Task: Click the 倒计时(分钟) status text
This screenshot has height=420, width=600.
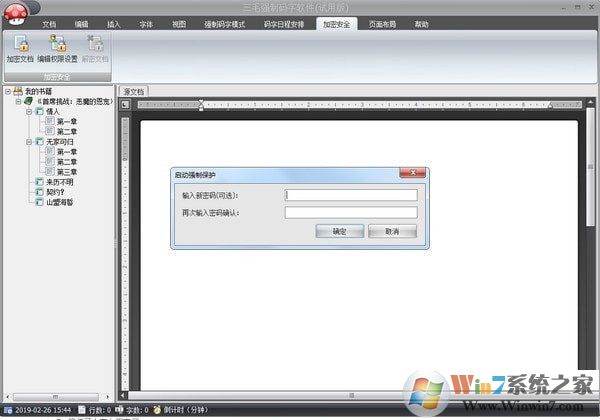Action: point(186,410)
